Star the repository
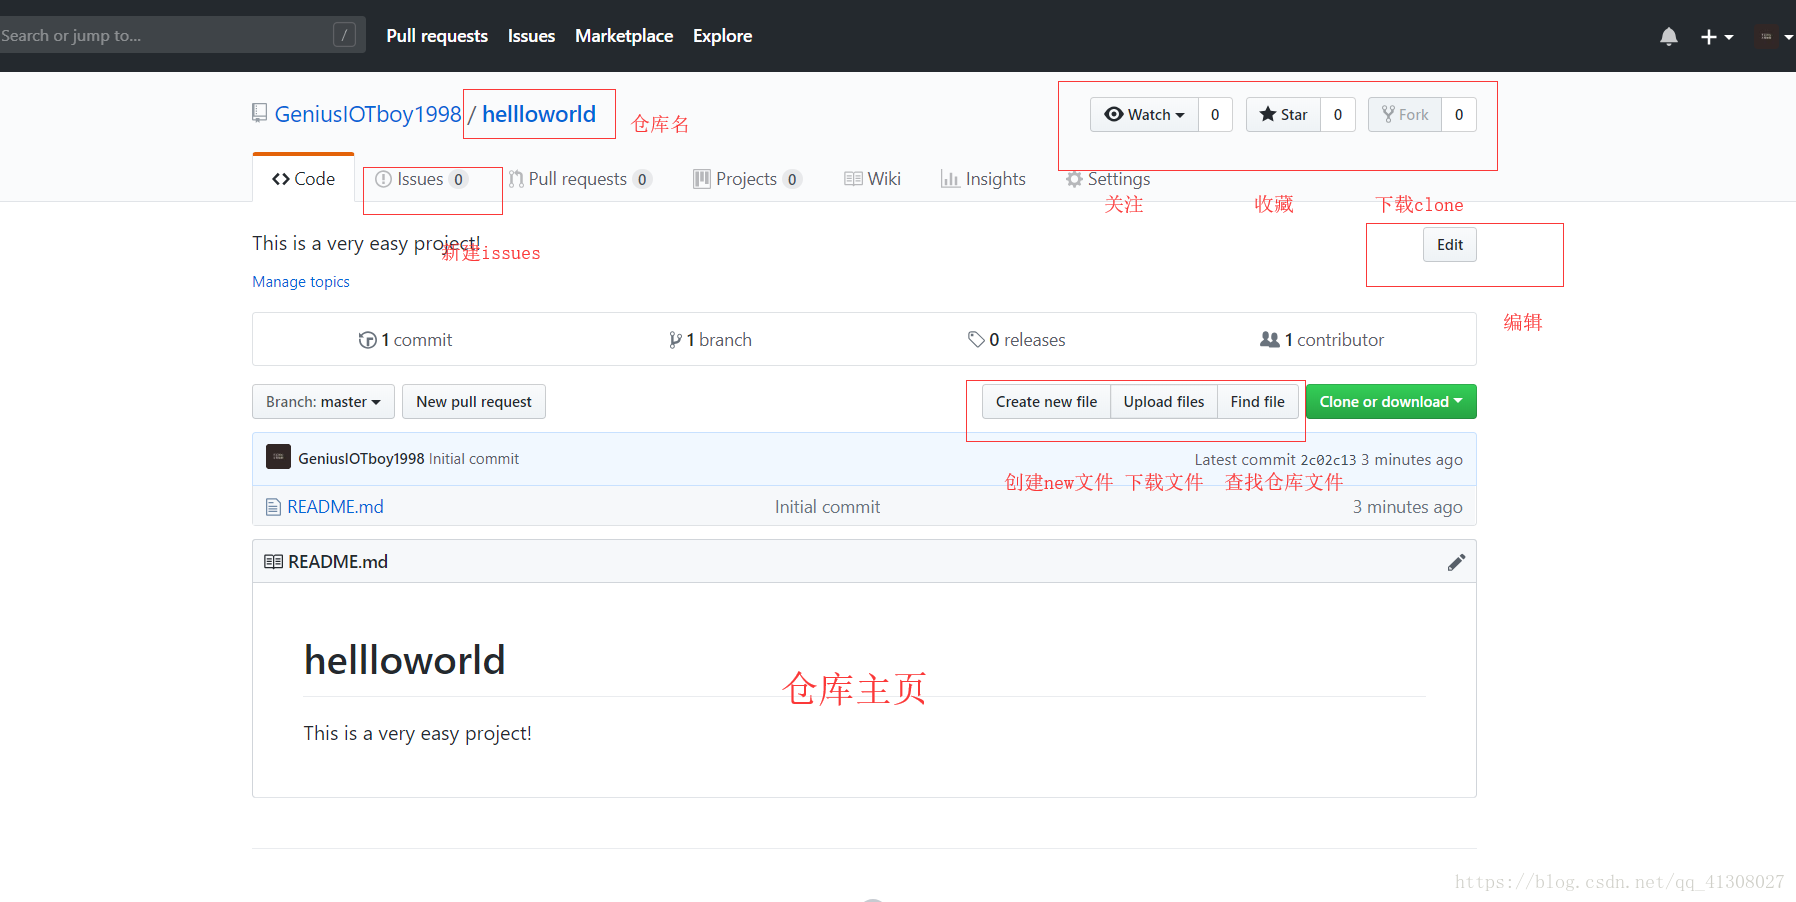 click(1283, 115)
